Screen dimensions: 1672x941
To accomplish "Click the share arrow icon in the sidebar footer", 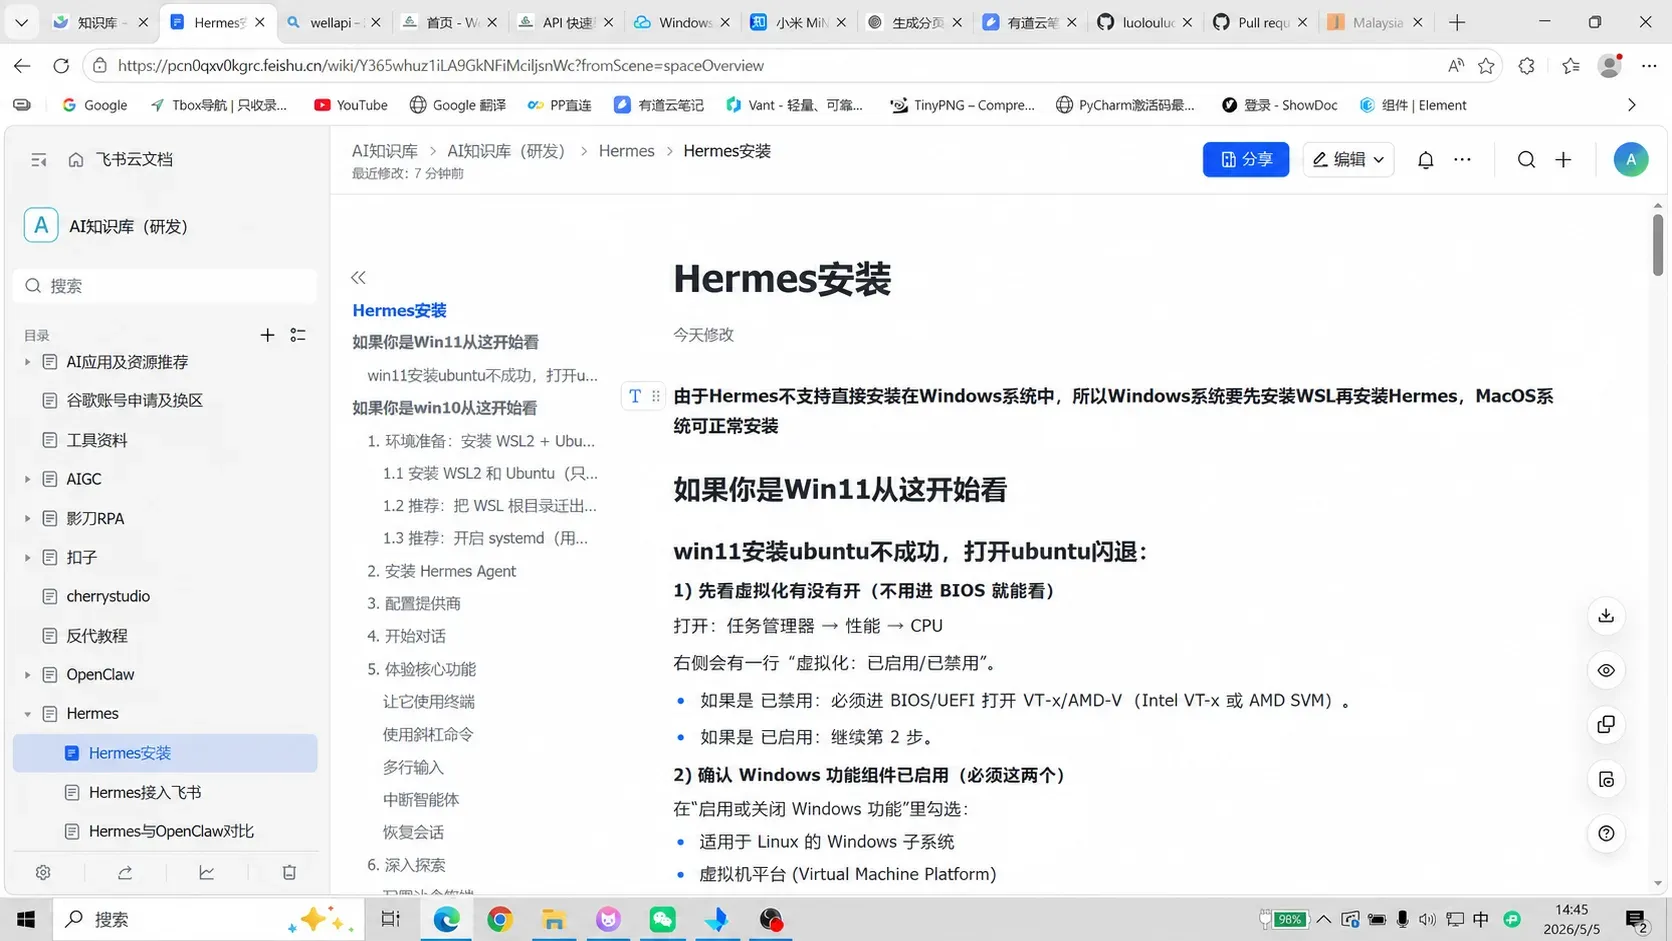I will pos(125,872).
